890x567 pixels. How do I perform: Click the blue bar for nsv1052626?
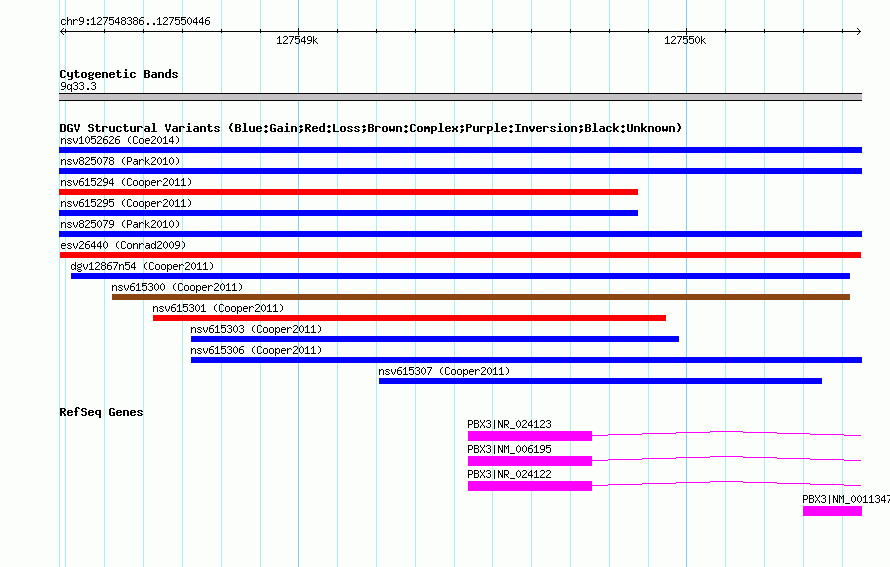click(x=460, y=150)
